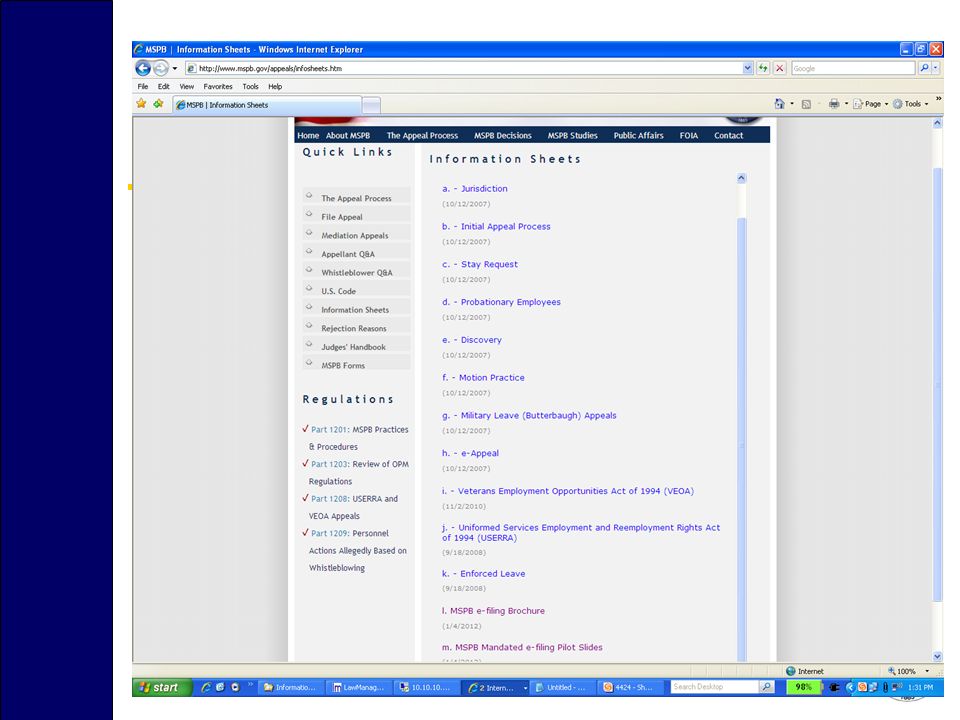Screen dimensions: 960x720
Task: Open the search provider dropdown arrow
Action: tap(936, 69)
